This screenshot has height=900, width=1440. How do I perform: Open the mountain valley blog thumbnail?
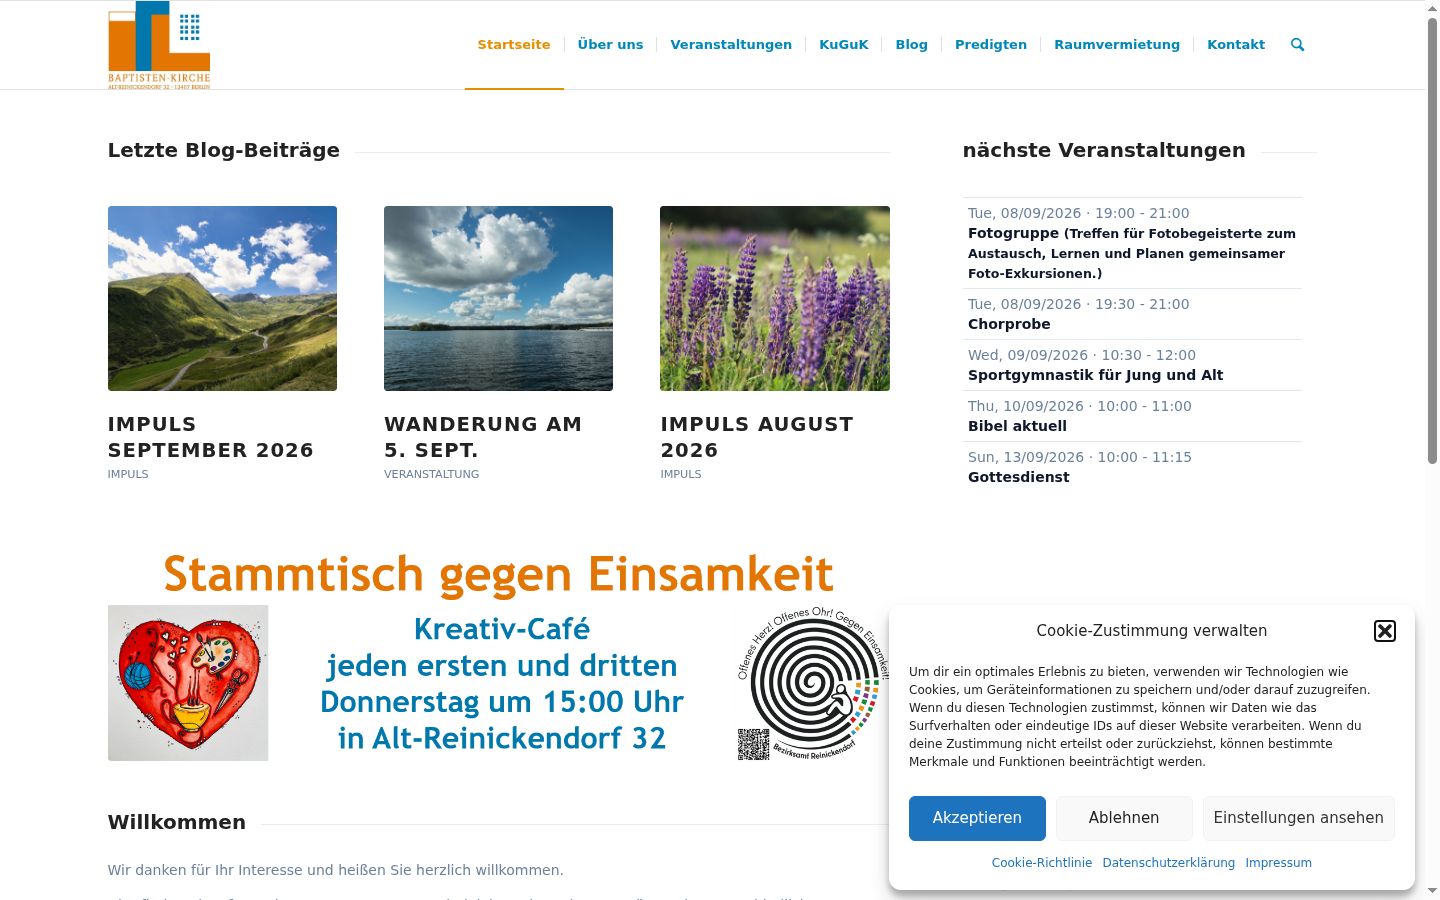click(222, 298)
